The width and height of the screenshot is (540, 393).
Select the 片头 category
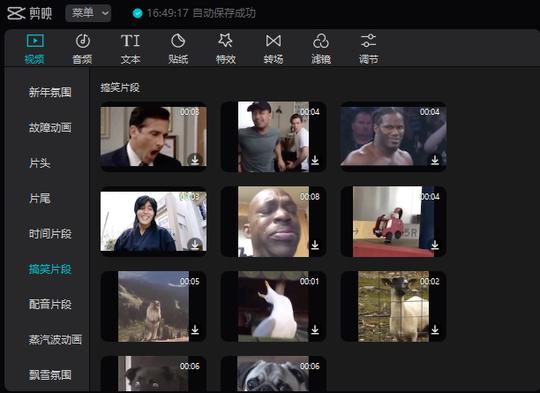(40, 163)
